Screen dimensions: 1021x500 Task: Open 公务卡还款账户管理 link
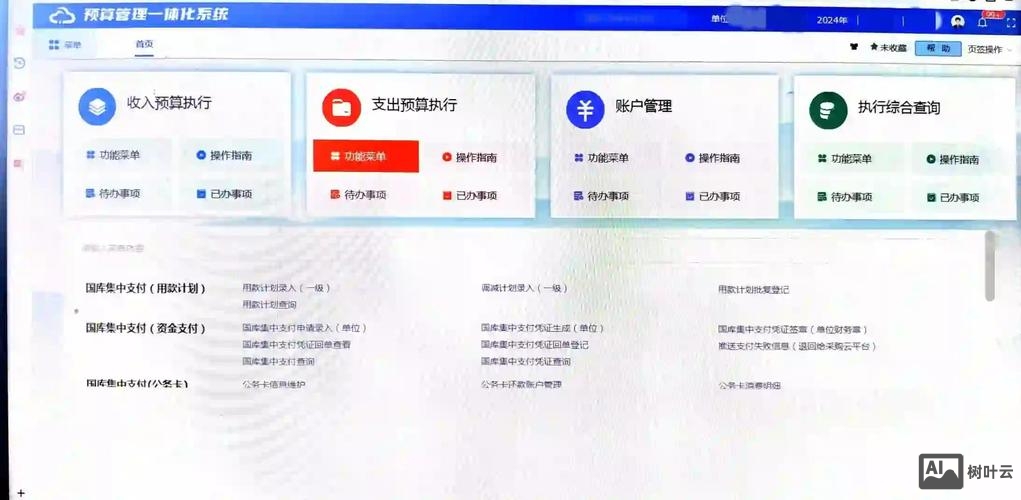pos(521,385)
